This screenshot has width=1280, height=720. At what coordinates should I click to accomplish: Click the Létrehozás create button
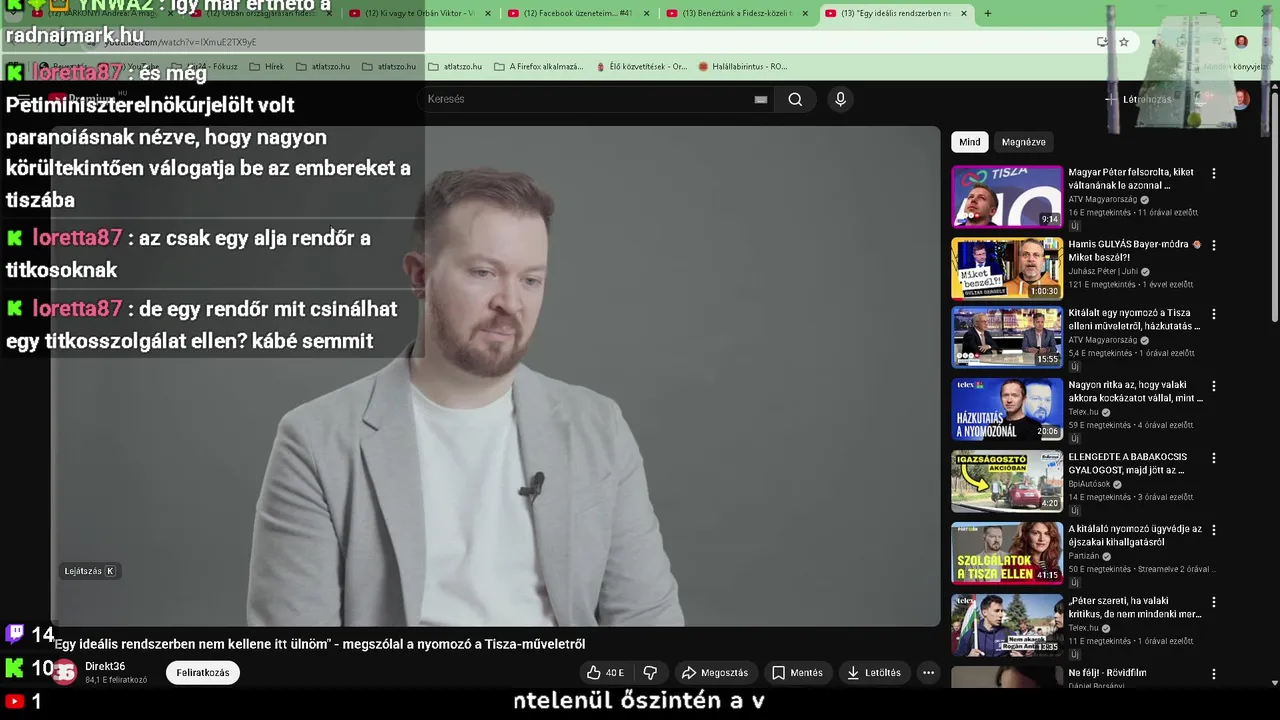[x=1138, y=99]
